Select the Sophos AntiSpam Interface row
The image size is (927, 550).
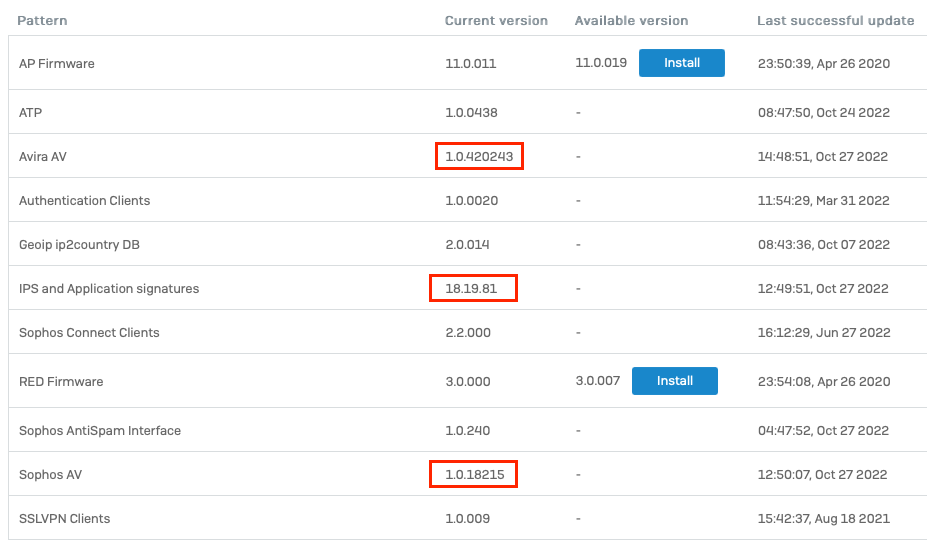[x=468, y=430]
